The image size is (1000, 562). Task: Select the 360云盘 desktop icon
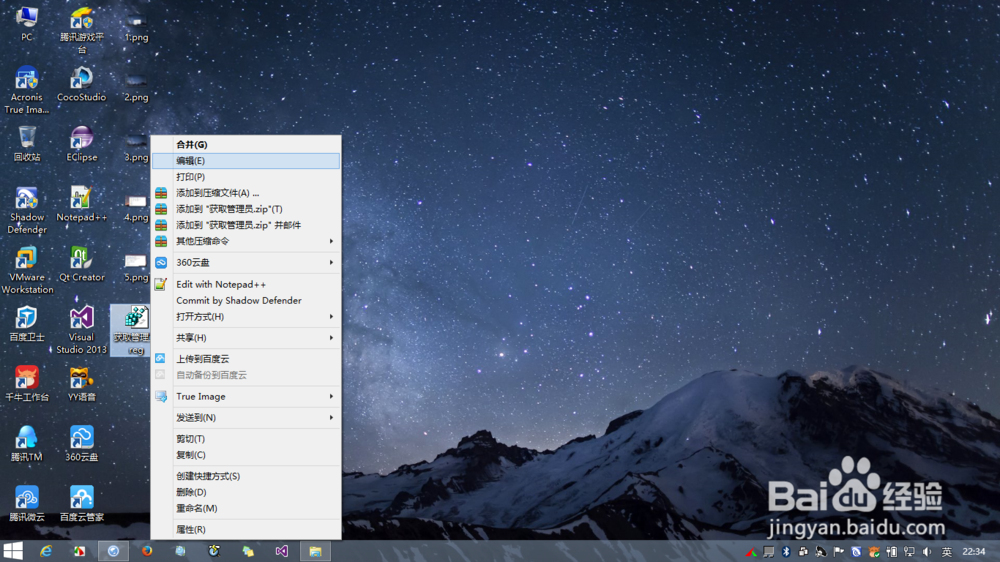pyautogui.click(x=82, y=444)
